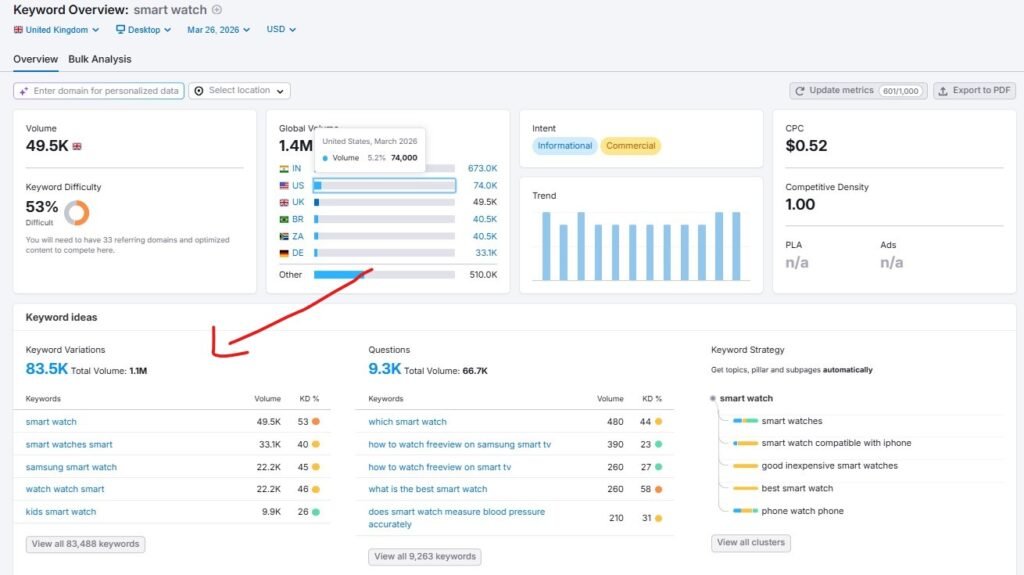
Task: Select the smart watches cluster
Action: point(792,421)
